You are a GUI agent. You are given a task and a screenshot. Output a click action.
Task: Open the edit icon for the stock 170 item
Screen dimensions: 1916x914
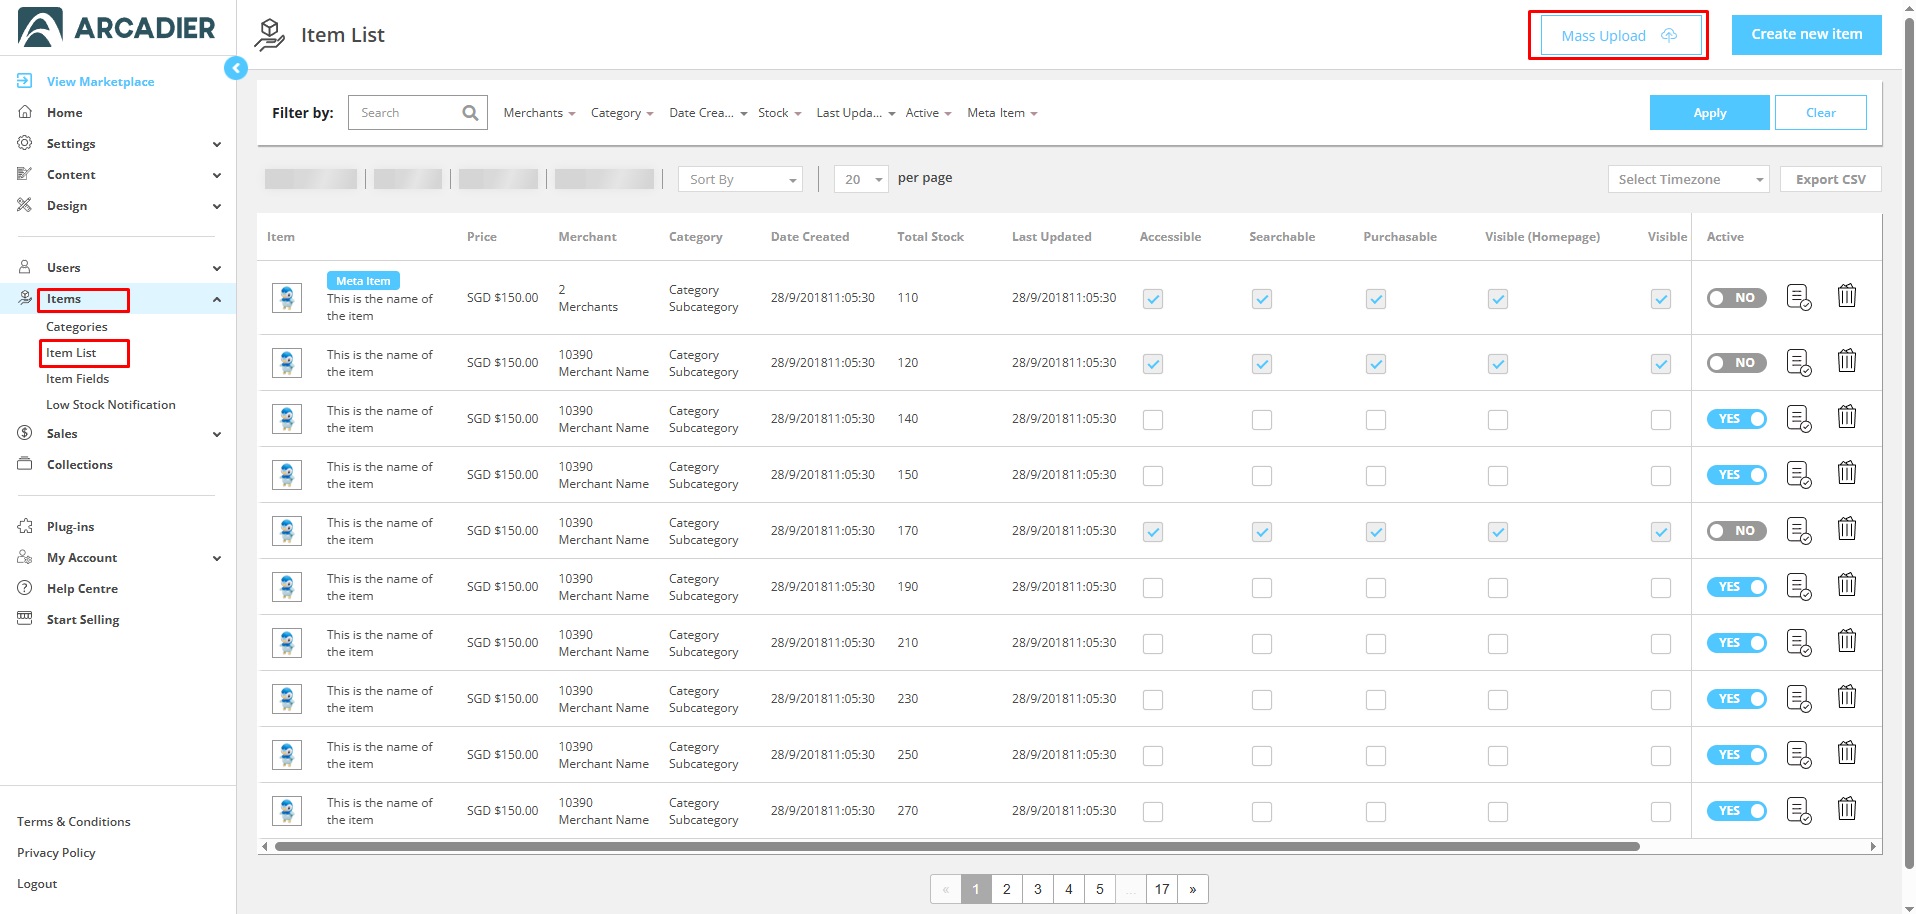pos(1798,531)
